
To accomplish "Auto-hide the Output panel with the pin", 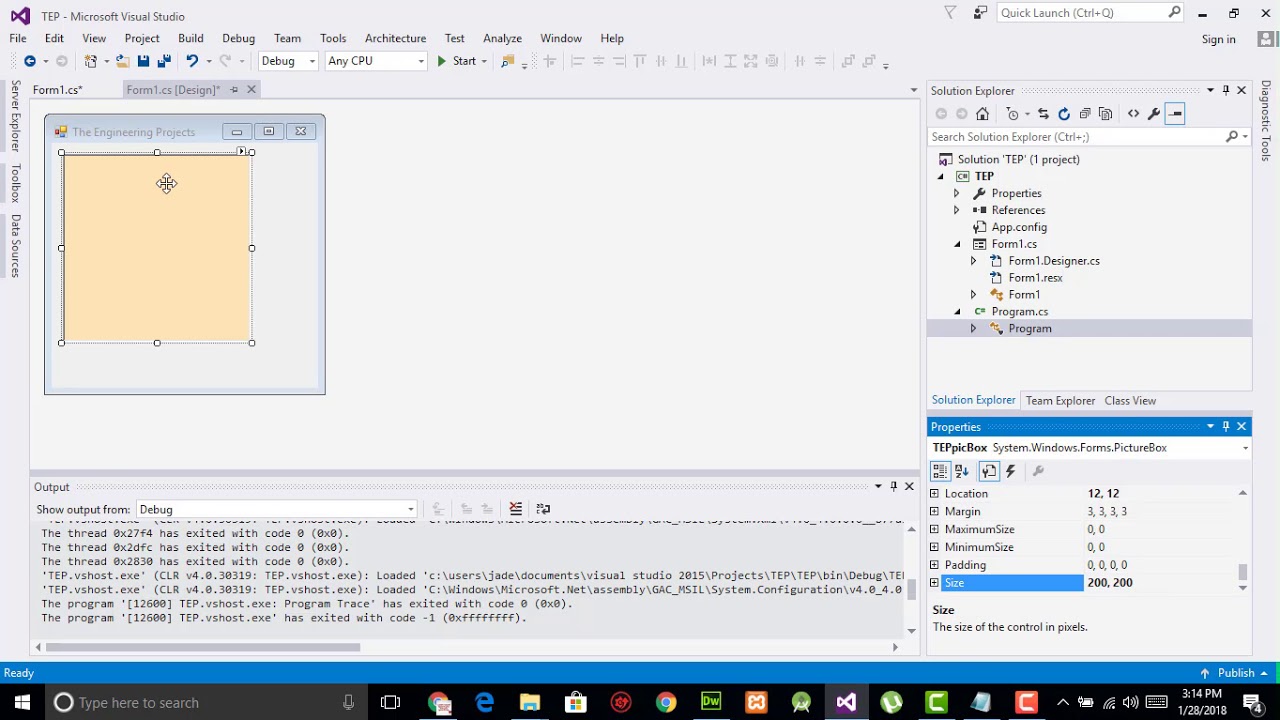I will pos(893,487).
